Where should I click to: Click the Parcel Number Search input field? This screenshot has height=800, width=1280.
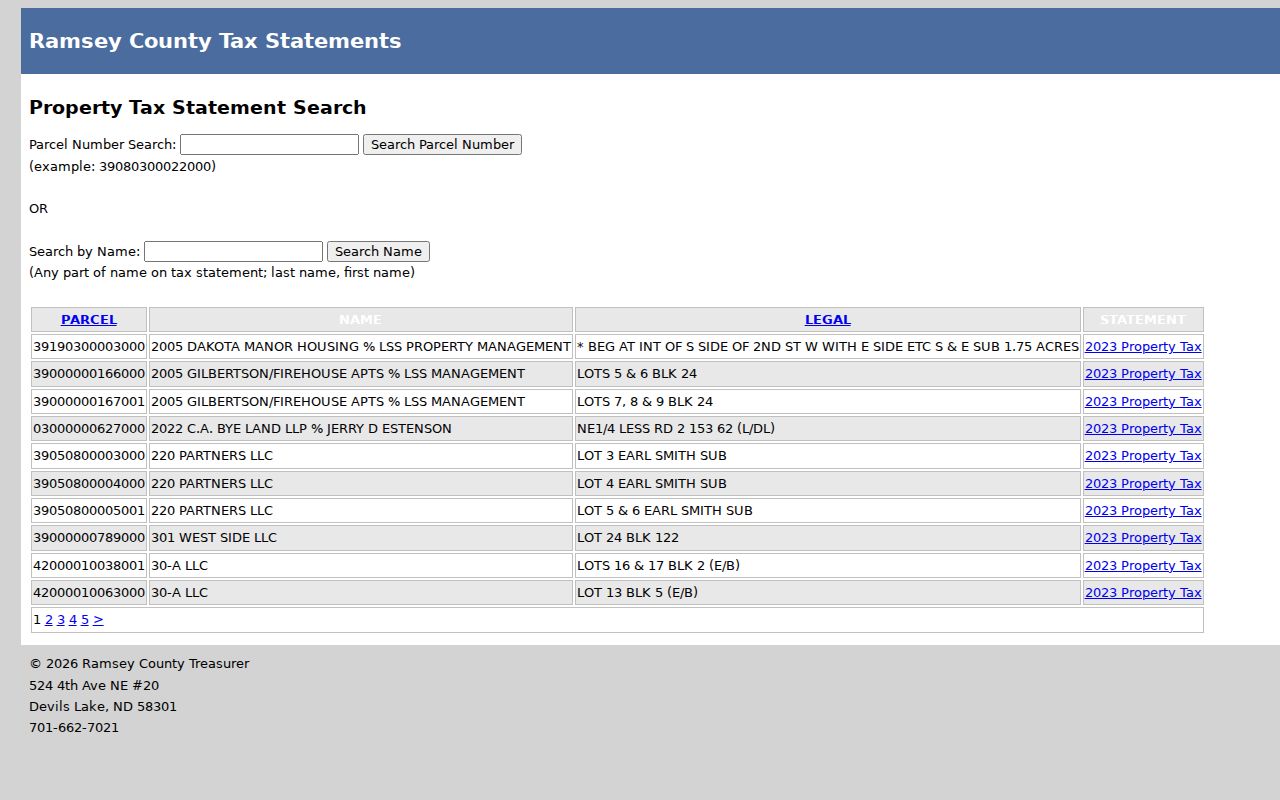click(x=269, y=144)
